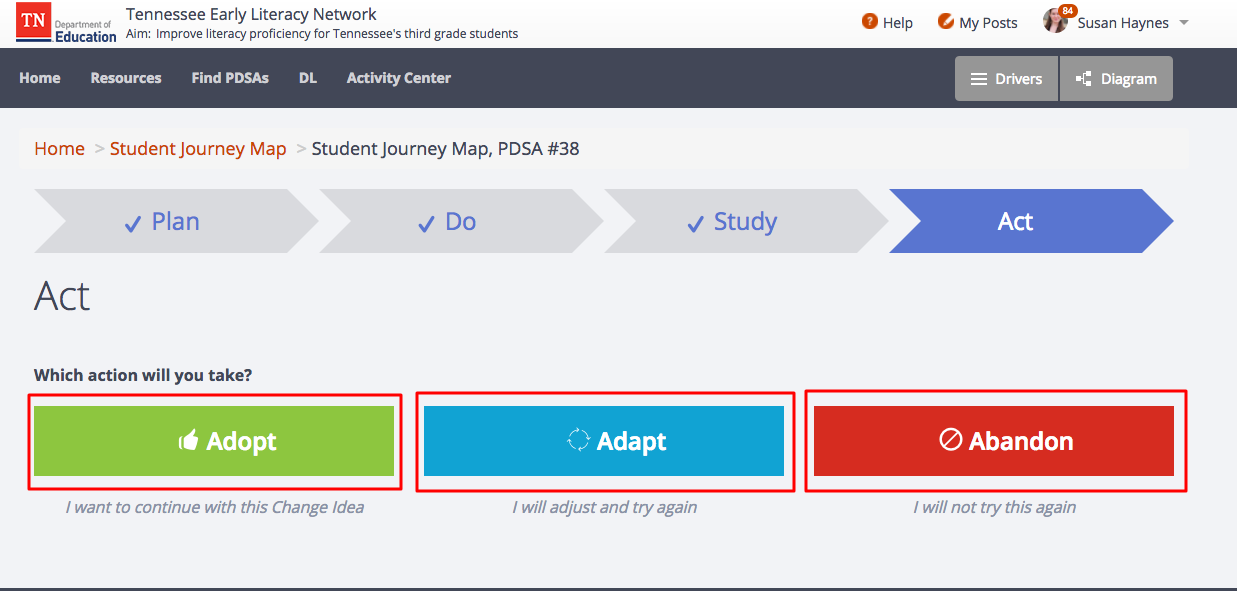
Task: Click Susan Haynes's profile avatar
Action: [x=1056, y=20]
